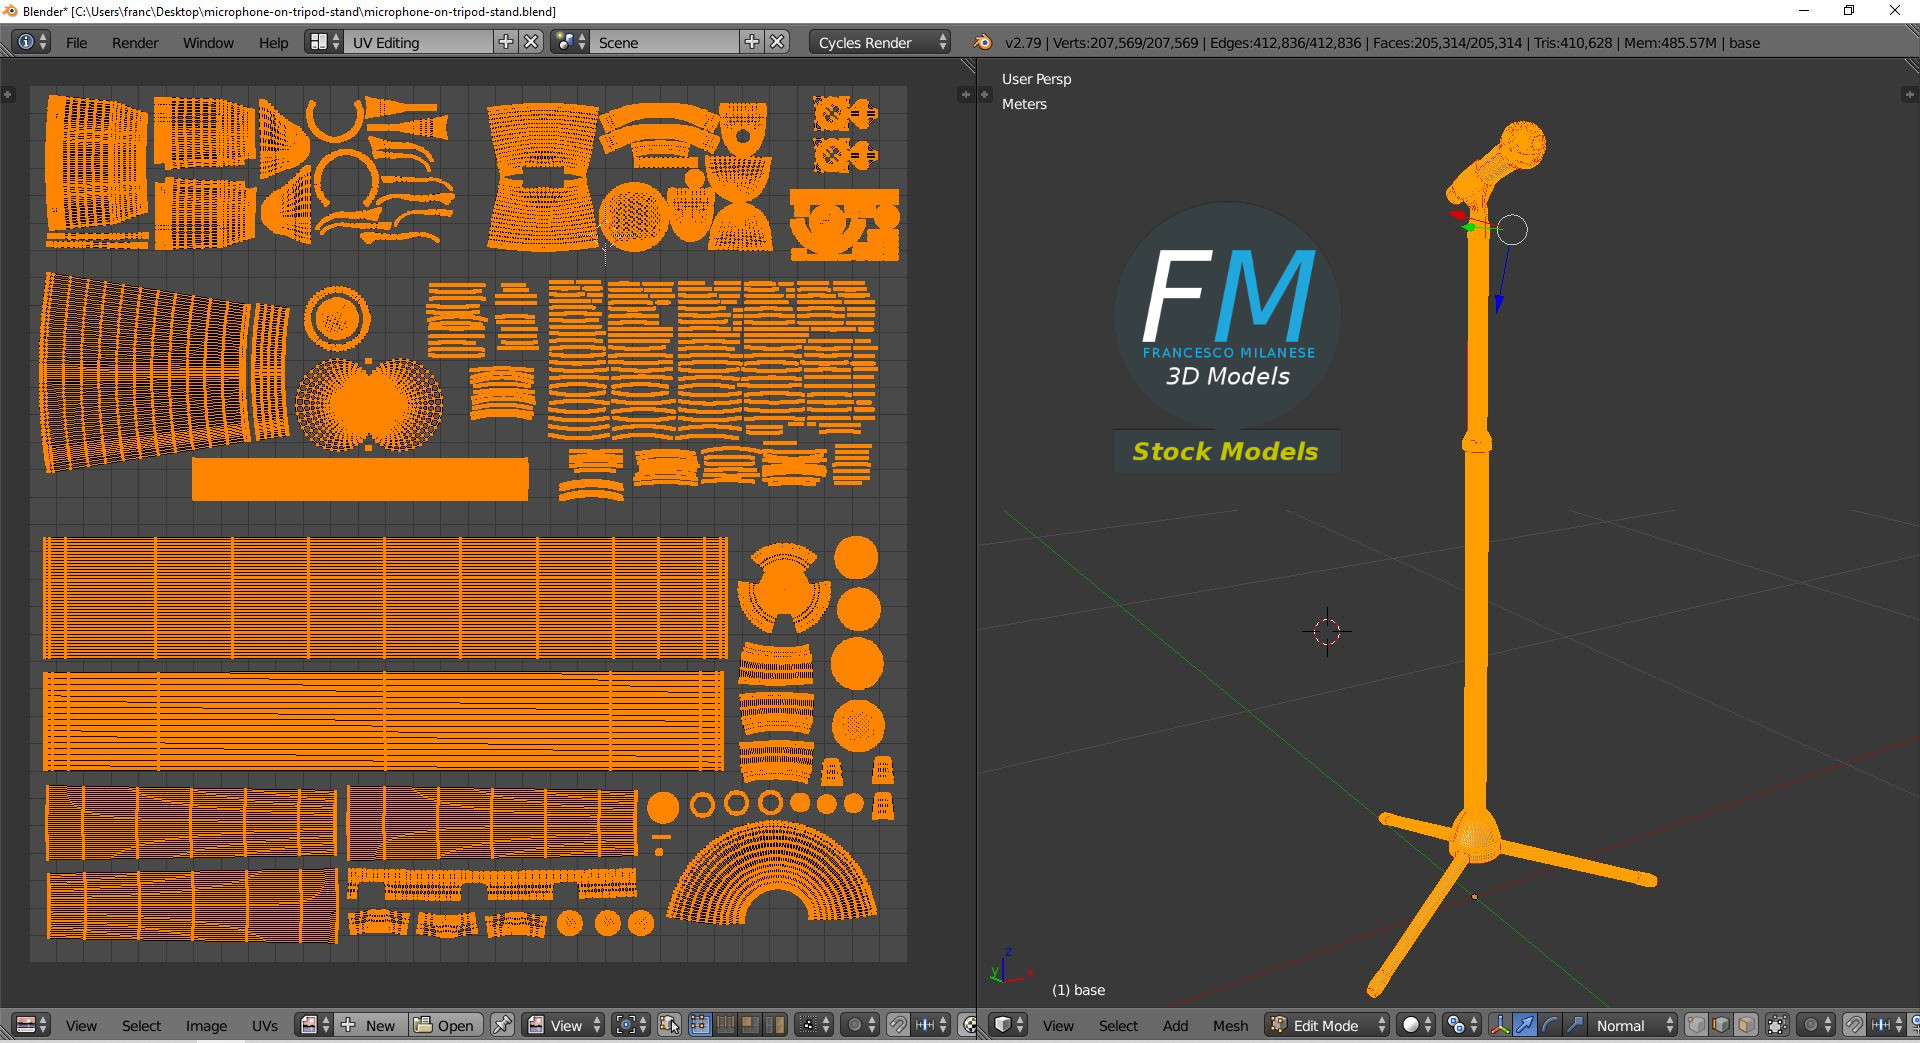The image size is (1920, 1043).
Task: Open the UVs menu
Action: pos(265,1025)
